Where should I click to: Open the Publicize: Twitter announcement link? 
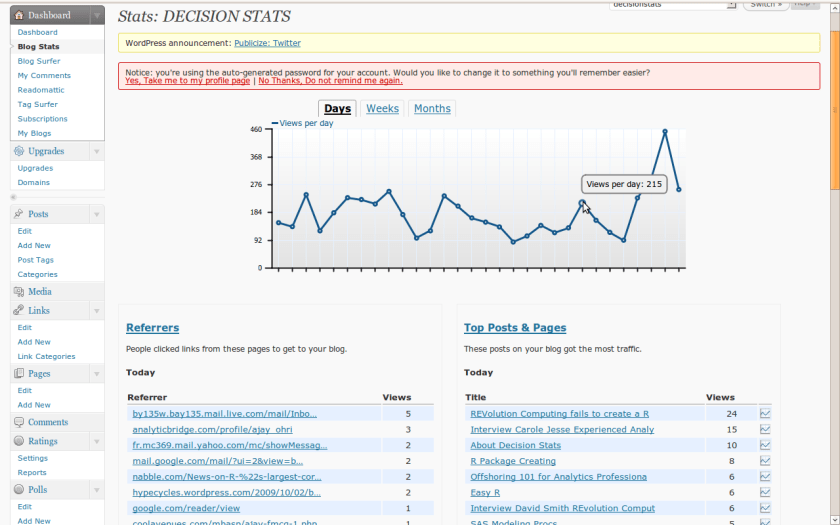tap(267, 43)
